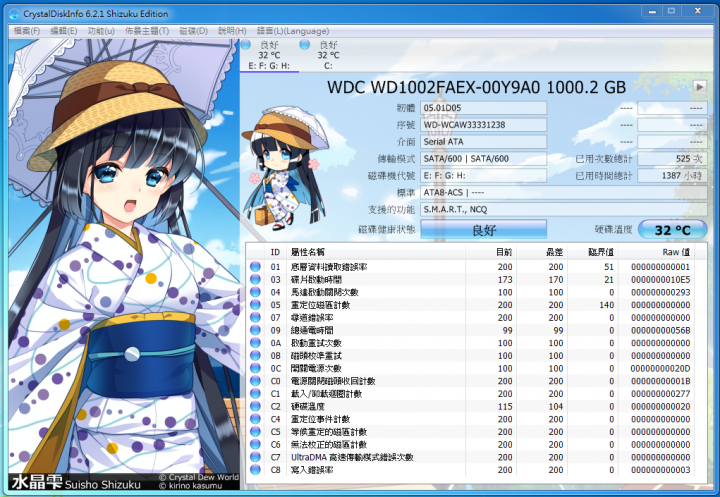
Task: Open the 磁碟(D) menu
Action: pyautogui.click(x=193, y=31)
